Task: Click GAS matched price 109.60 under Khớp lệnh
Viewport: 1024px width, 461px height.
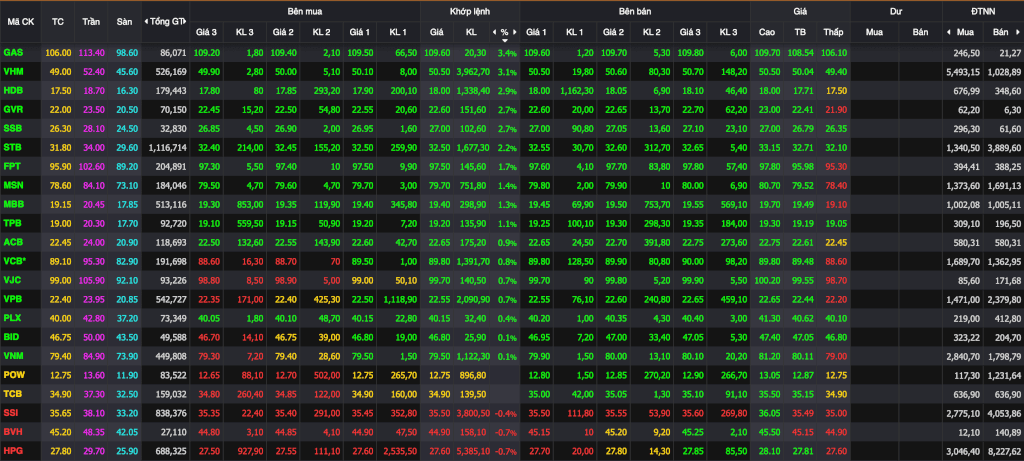Action: [437, 52]
